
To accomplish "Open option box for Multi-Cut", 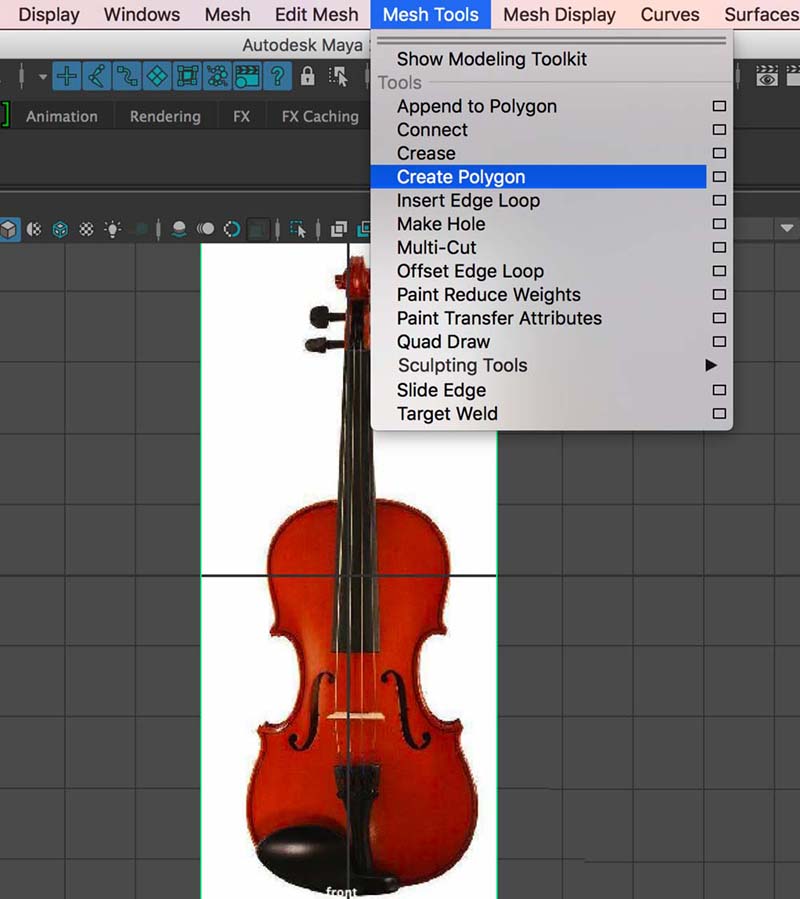I will point(718,248).
